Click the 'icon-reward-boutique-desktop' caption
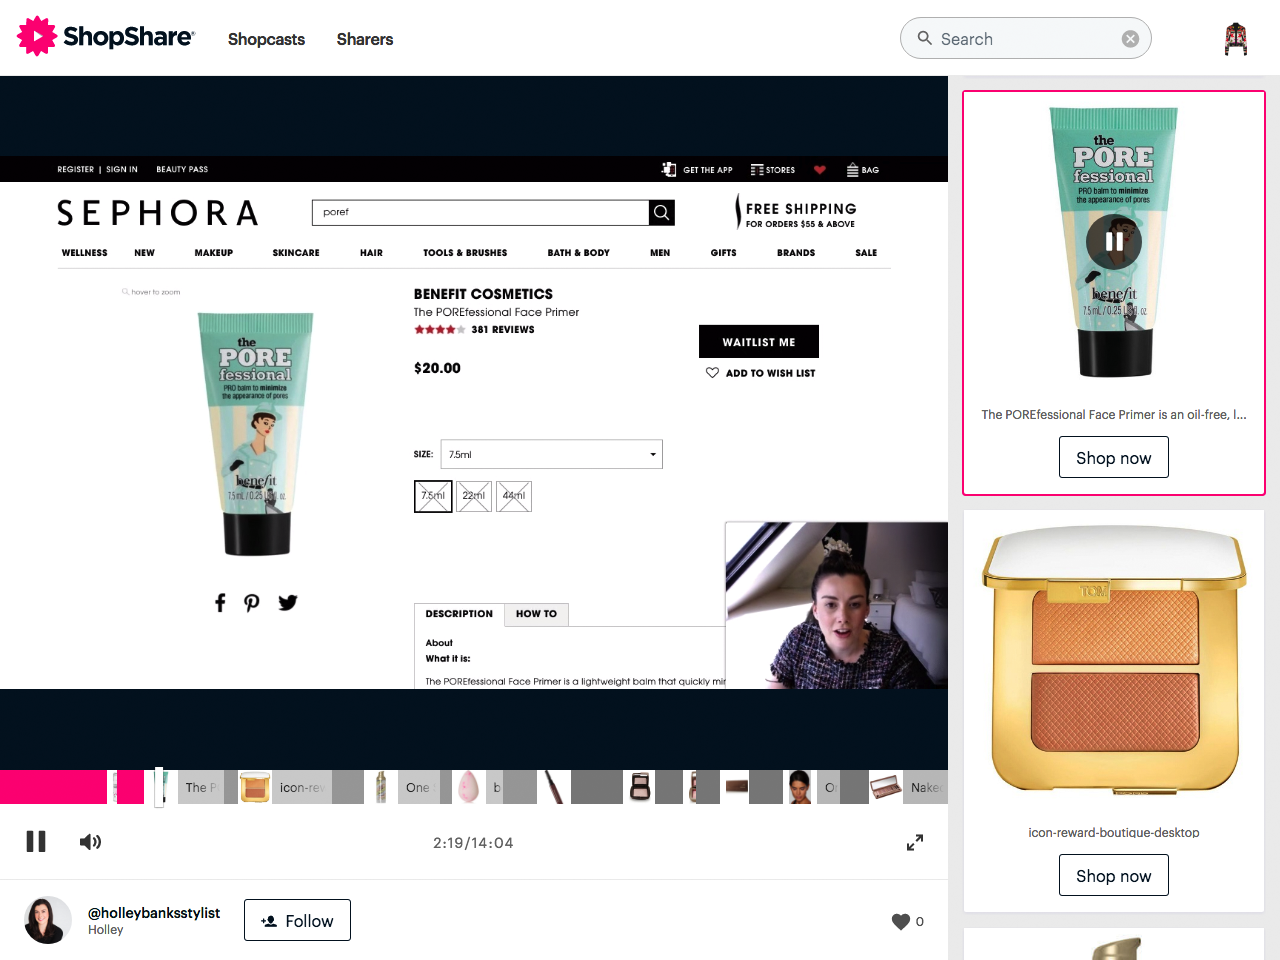Screen dimensions: 1280x960 (1114, 832)
